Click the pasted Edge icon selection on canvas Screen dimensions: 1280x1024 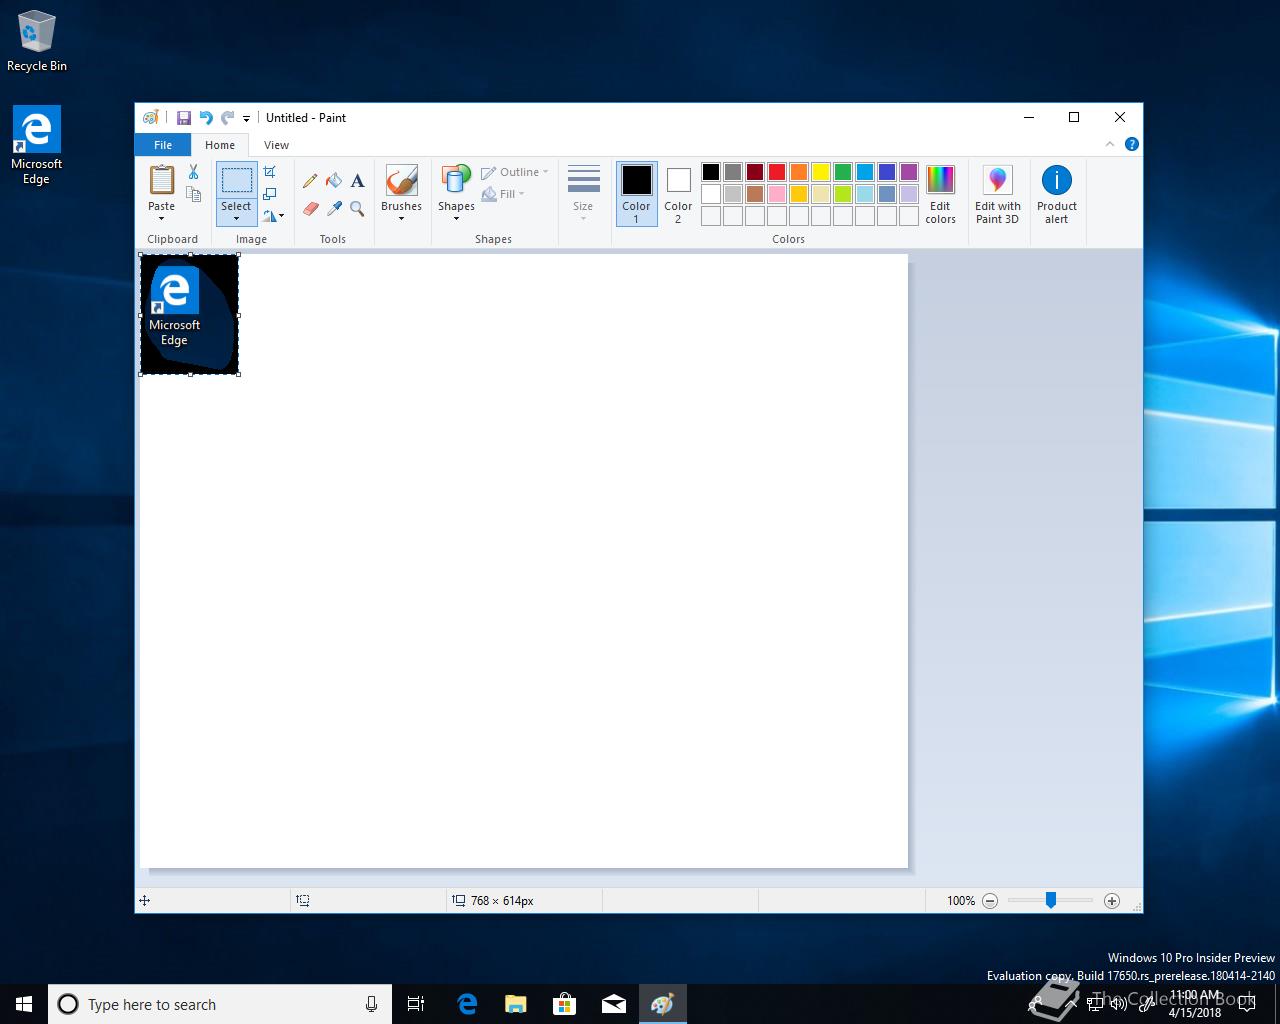coord(189,314)
